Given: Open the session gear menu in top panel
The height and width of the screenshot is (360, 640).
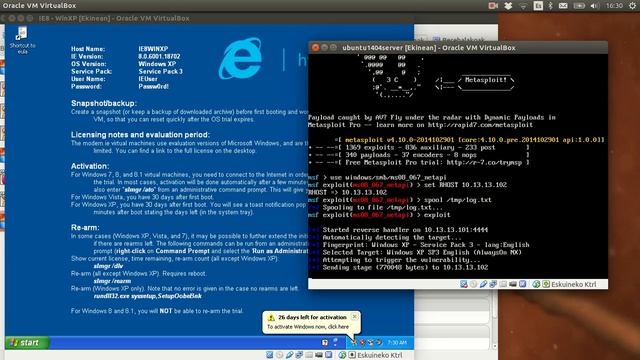Looking at the screenshot, I should coord(633,6).
